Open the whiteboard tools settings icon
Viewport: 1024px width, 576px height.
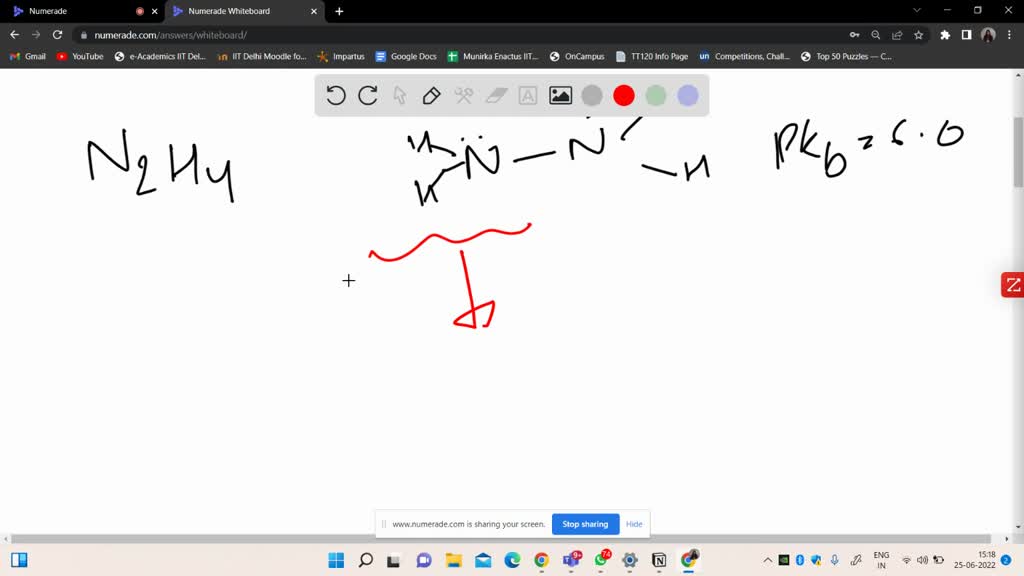coord(464,95)
